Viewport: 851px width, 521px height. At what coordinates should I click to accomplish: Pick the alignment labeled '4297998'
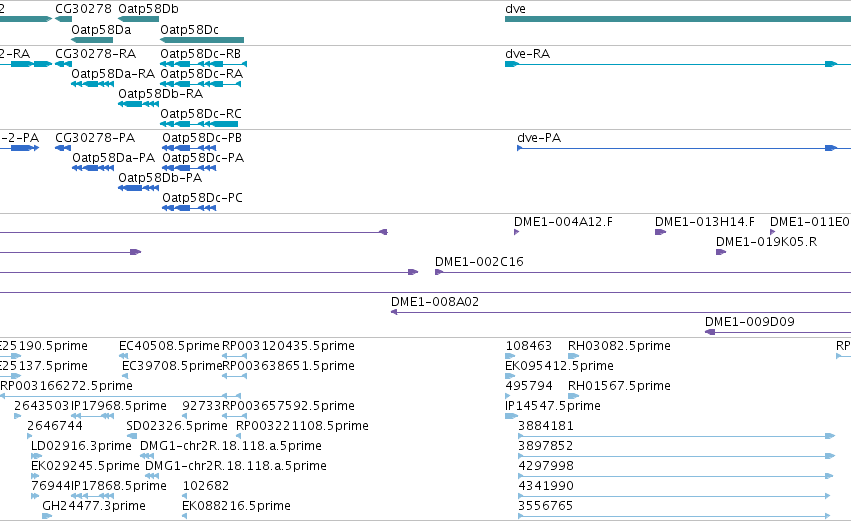546,467
